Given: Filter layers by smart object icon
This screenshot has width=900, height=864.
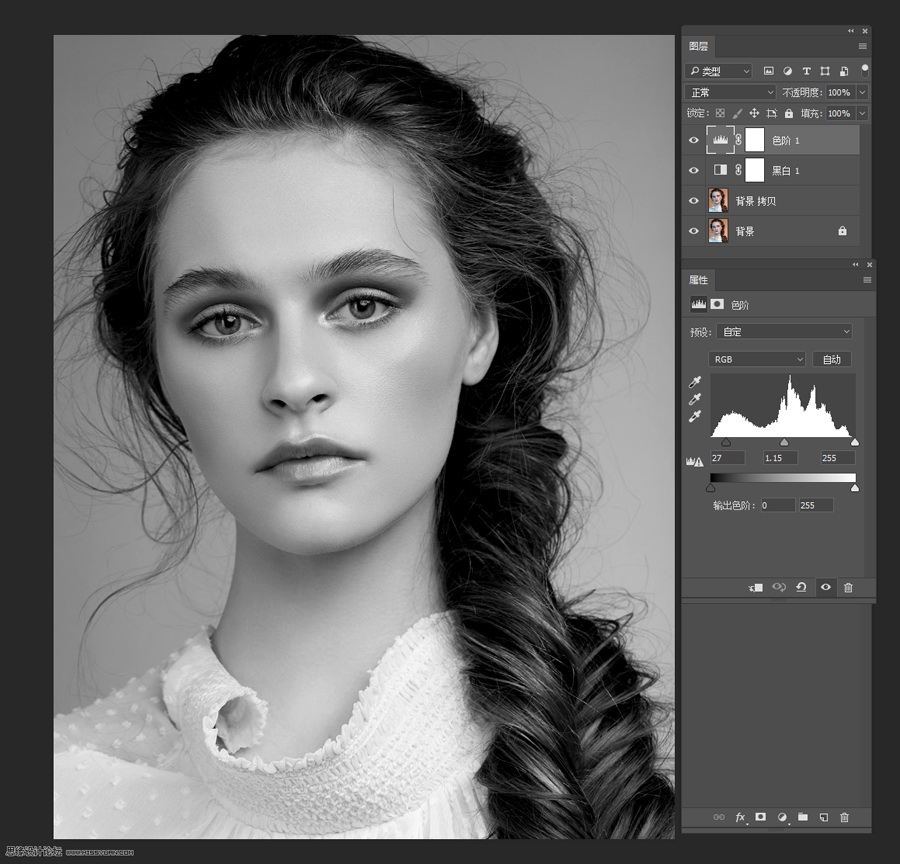Looking at the screenshot, I should pyautogui.click(x=844, y=71).
